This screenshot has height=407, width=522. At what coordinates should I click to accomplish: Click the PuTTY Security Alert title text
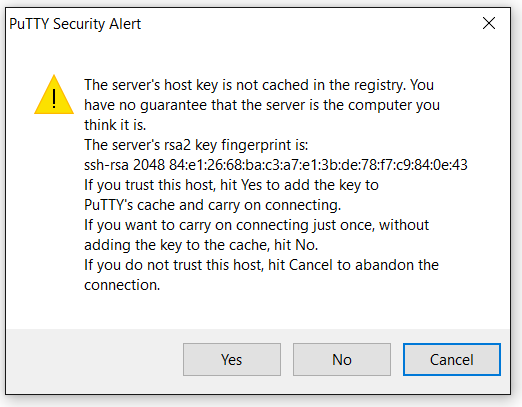[75, 24]
